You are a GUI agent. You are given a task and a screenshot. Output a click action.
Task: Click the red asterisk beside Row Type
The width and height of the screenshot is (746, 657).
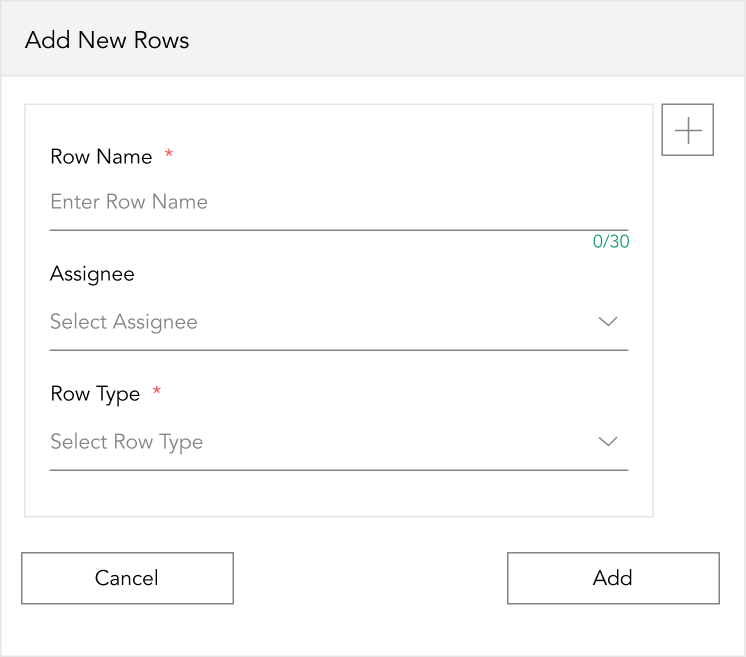(x=157, y=391)
